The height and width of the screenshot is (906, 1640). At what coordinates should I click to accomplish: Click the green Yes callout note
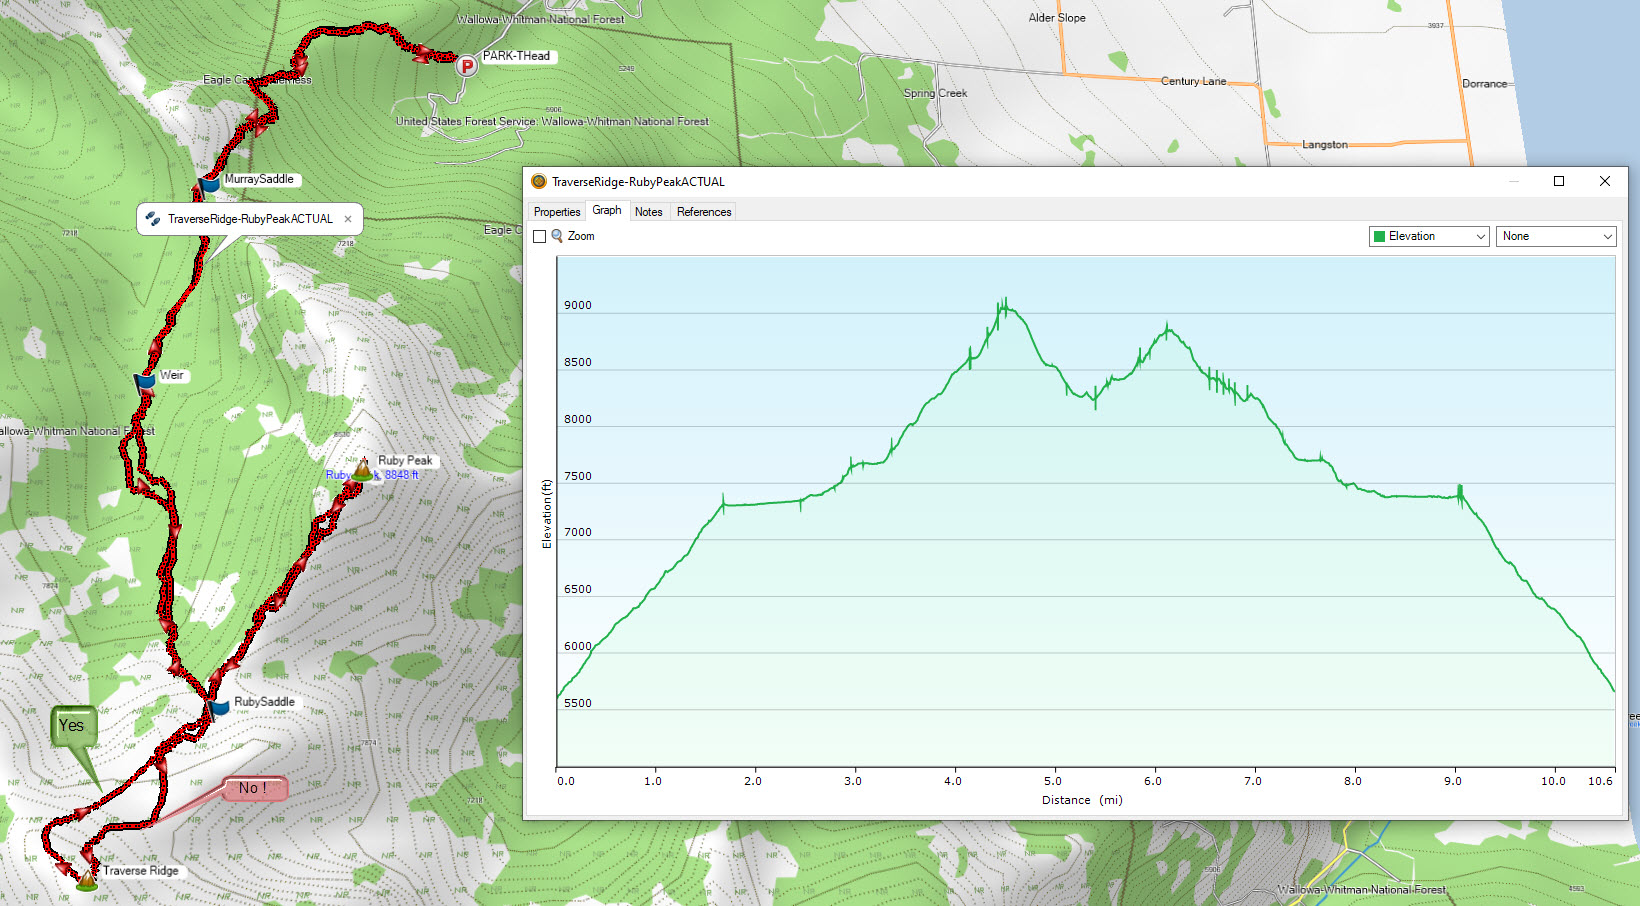click(72, 726)
